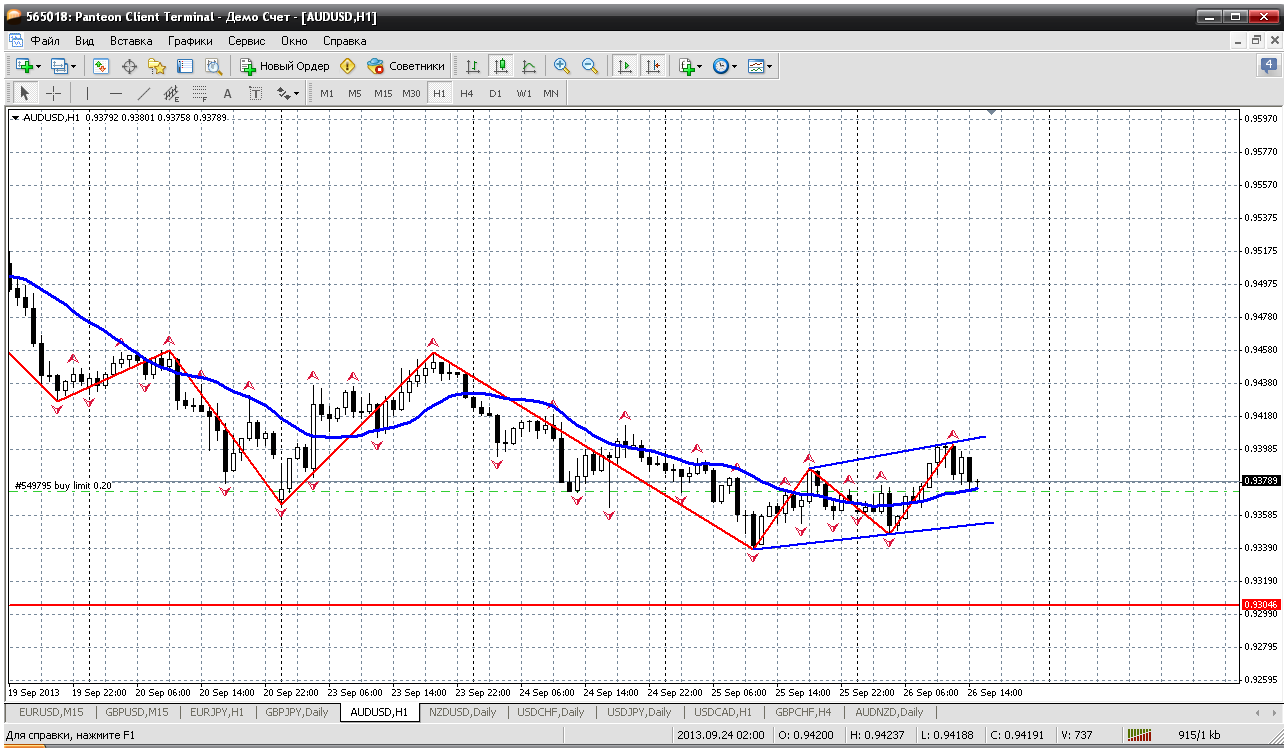Switch to the EURUSD,M15 chart tab
This screenshot has width=1288, height=748.
50,712
